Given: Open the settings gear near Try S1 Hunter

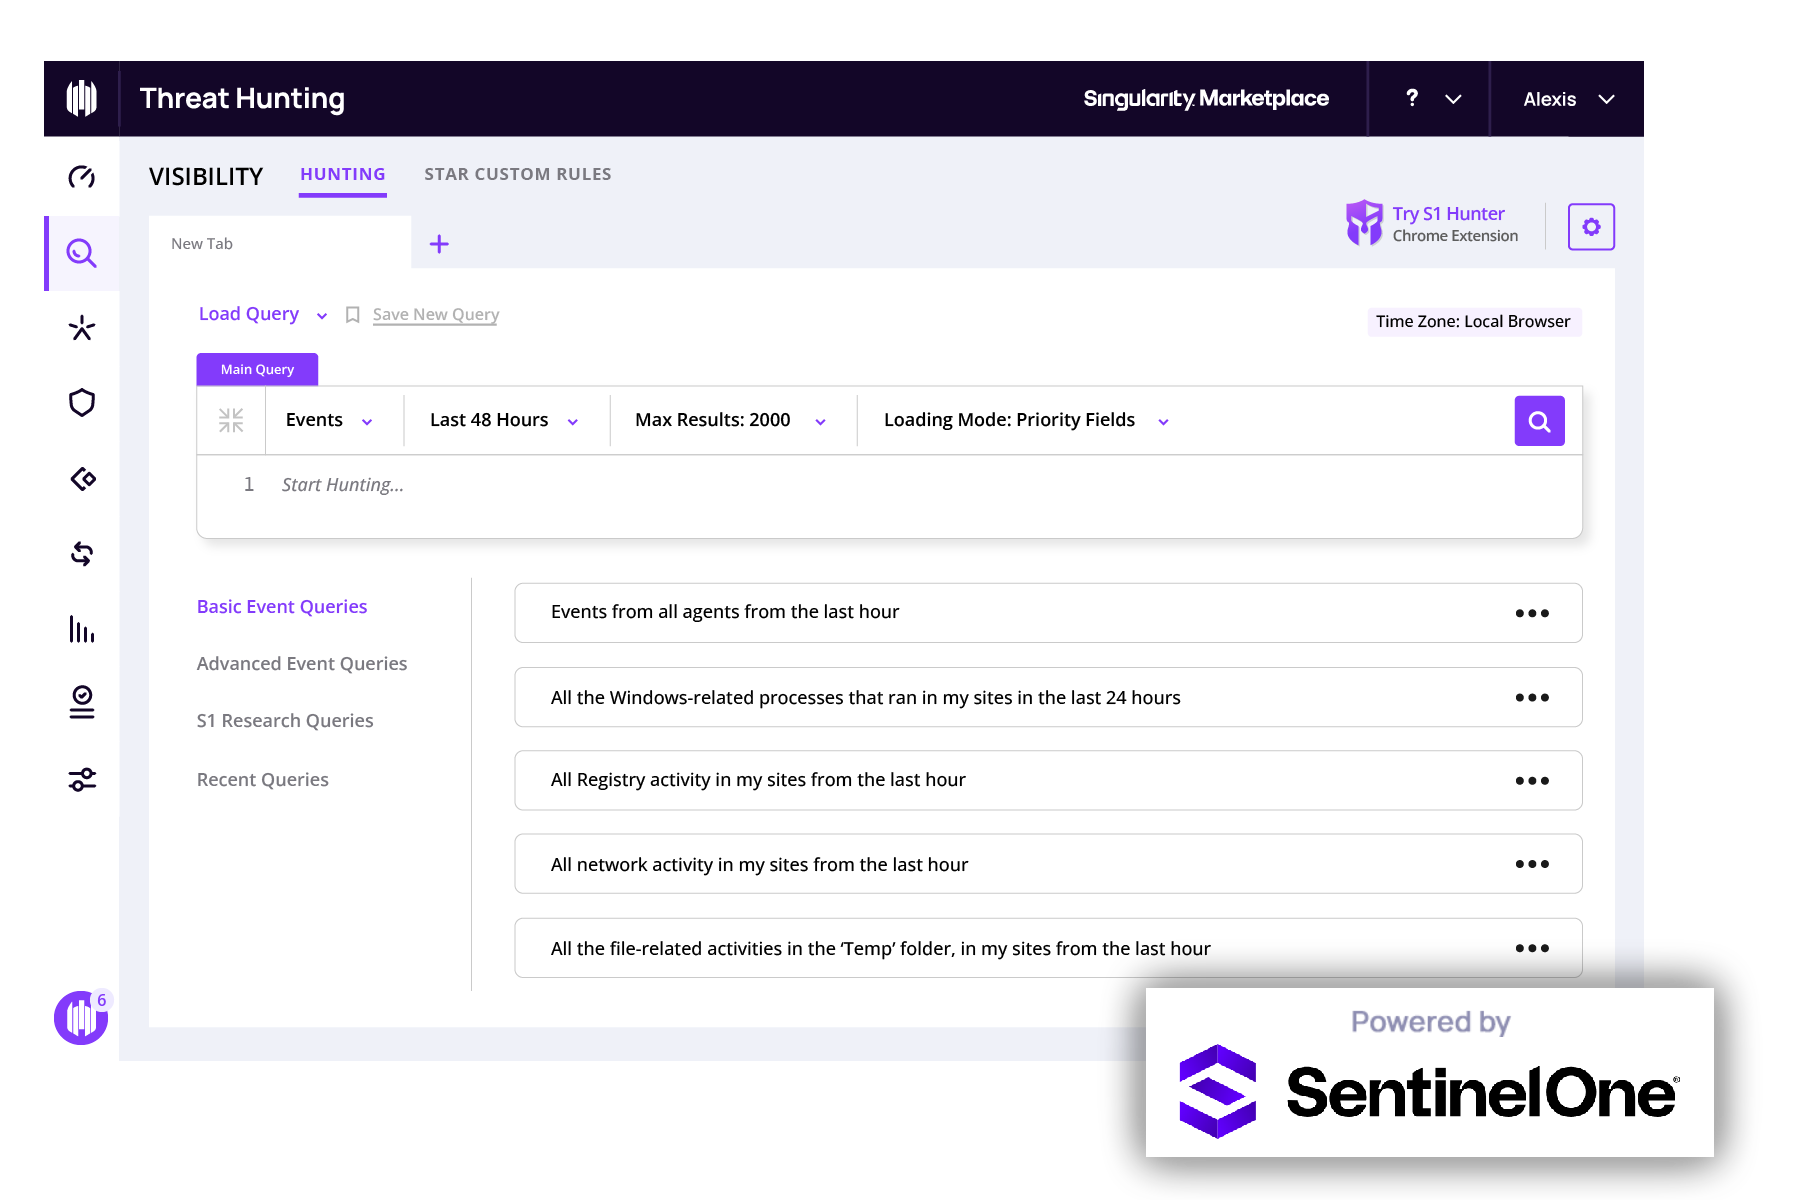Looking at the screenshot, I should (x=1590, y=226).
